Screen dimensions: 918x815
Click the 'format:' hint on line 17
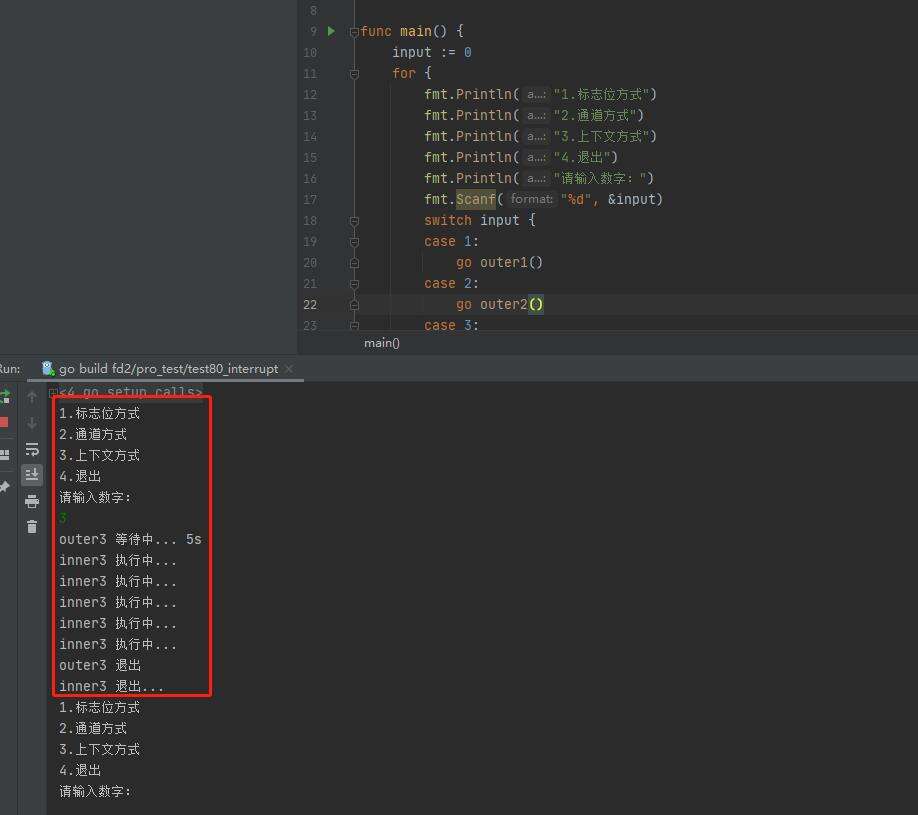tap(532, 199)
